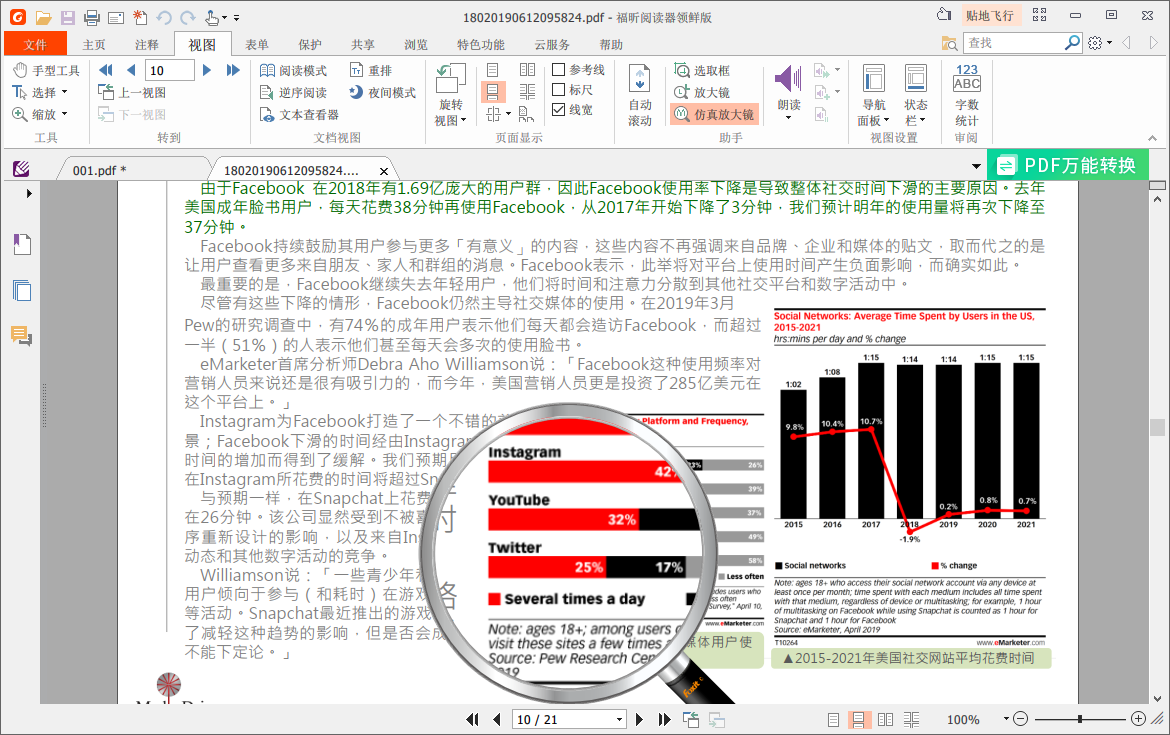Go to first page in status bar
This screenshot has width=1170, height=735.
(472, 719)
